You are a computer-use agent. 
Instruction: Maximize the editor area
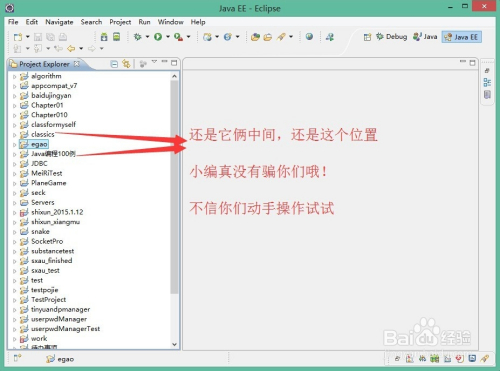pos(472,63)
